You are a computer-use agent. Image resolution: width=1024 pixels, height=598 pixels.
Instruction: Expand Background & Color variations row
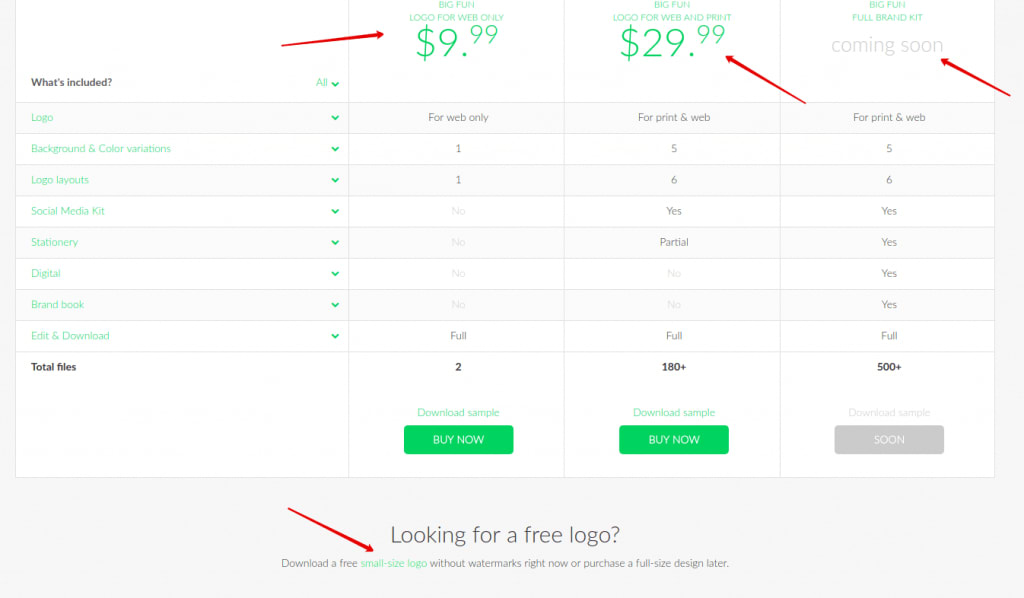336,148
